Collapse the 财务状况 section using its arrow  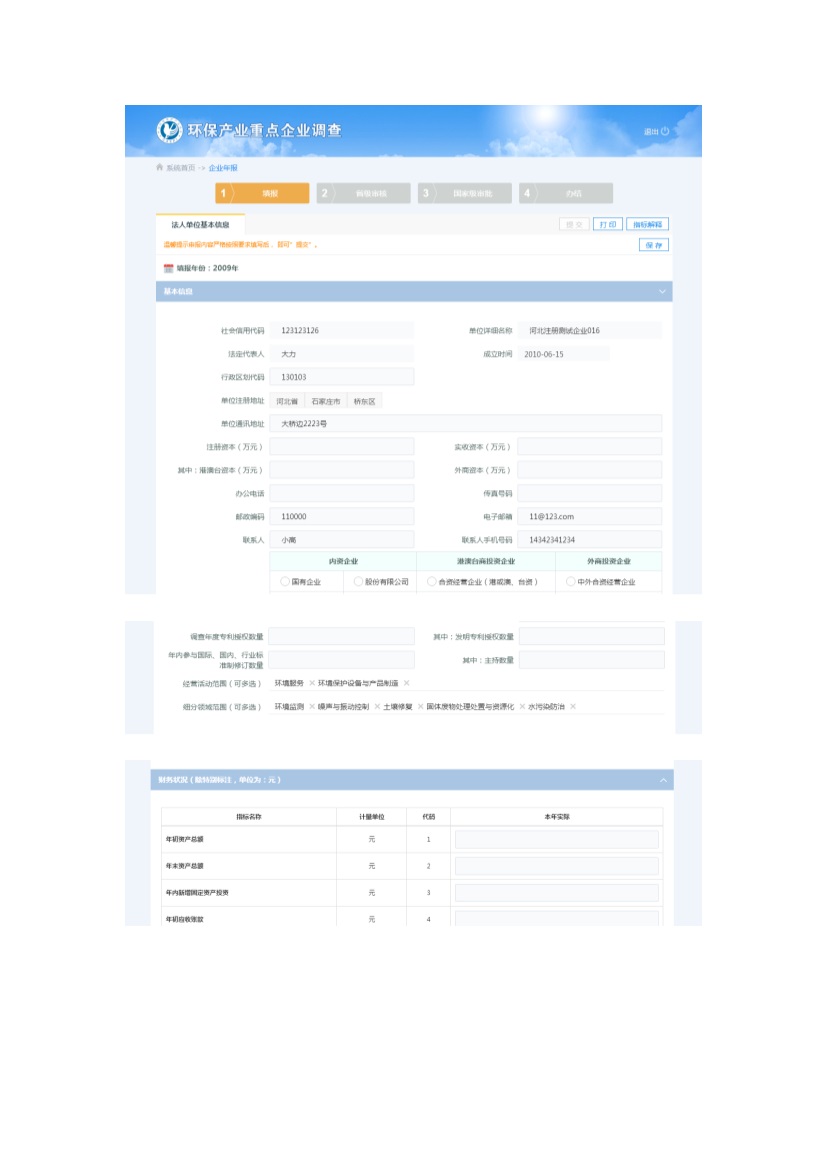coord(662,780)
